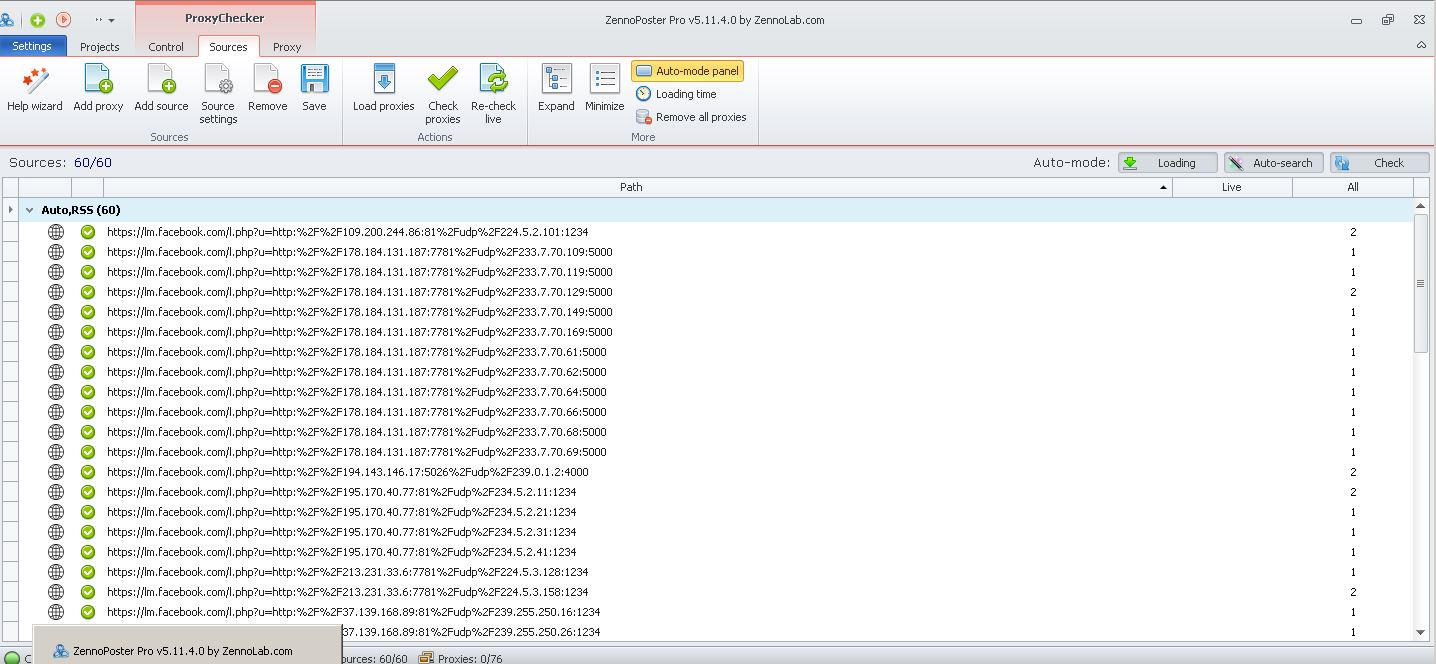Viewport: 1436px width, 664px height.
Task: Select the row ending 224.5.3.158:1234
Action: tap(715, 592)
